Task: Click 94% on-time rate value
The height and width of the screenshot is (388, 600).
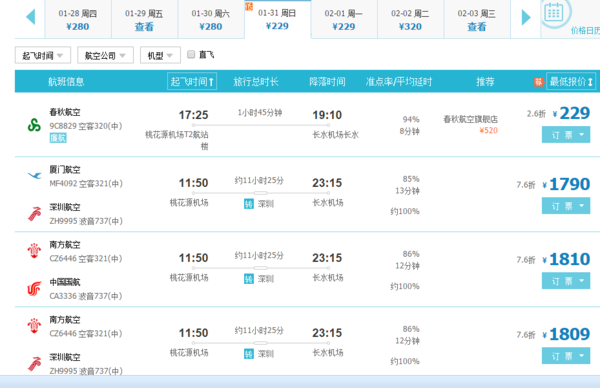Action: (x=411, y=119)
